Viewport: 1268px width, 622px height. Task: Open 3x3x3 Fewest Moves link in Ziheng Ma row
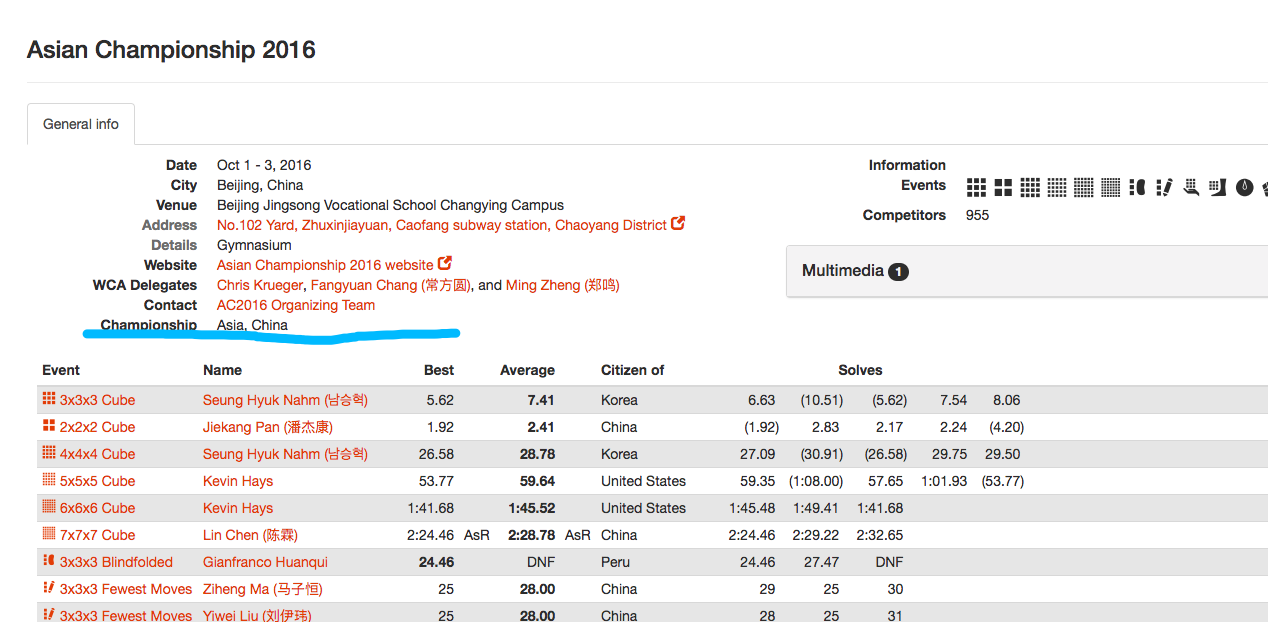click(126, 589)
